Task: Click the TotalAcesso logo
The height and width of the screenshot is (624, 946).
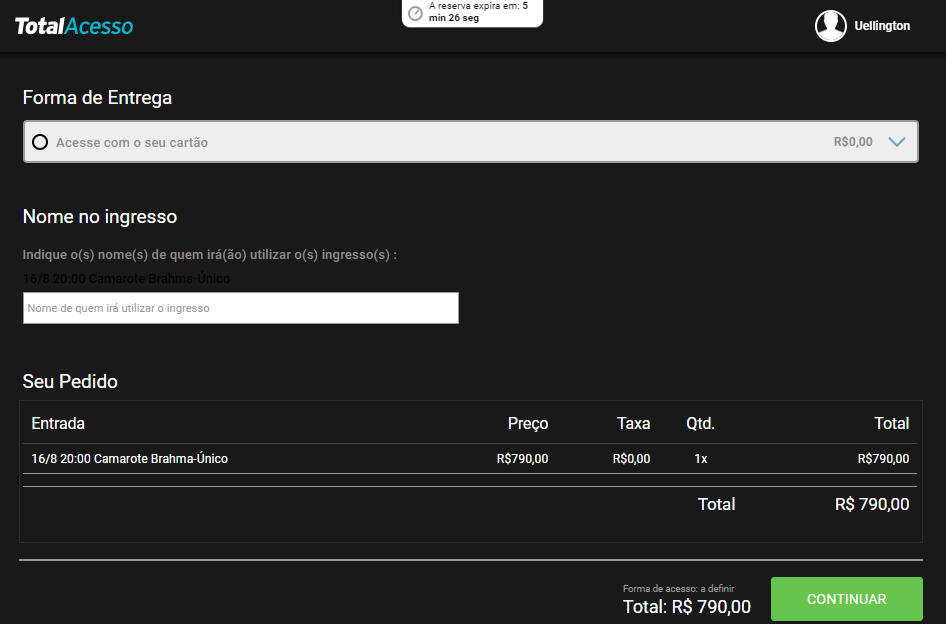Action: click(x=74, y=26)
